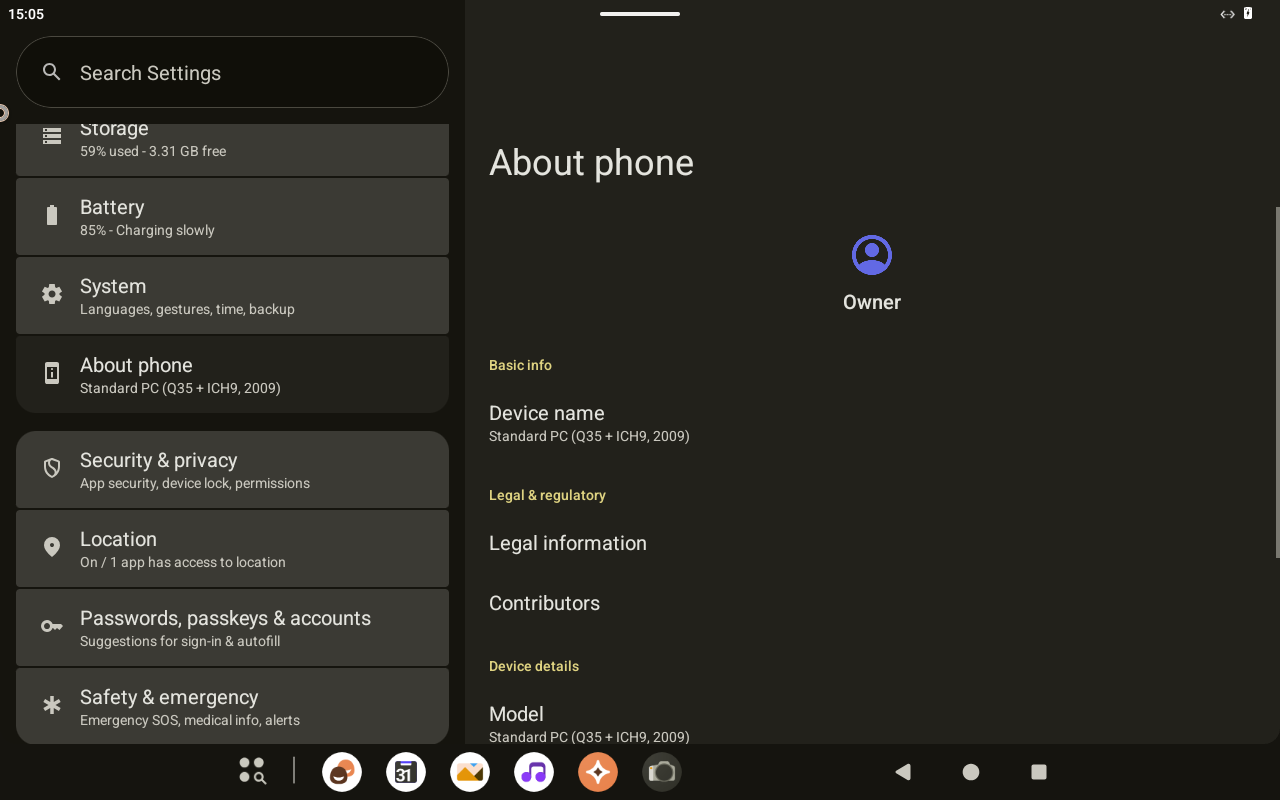Open Location settings
This screenshot has width=1280, height=800.
click(x=232, y=549)
